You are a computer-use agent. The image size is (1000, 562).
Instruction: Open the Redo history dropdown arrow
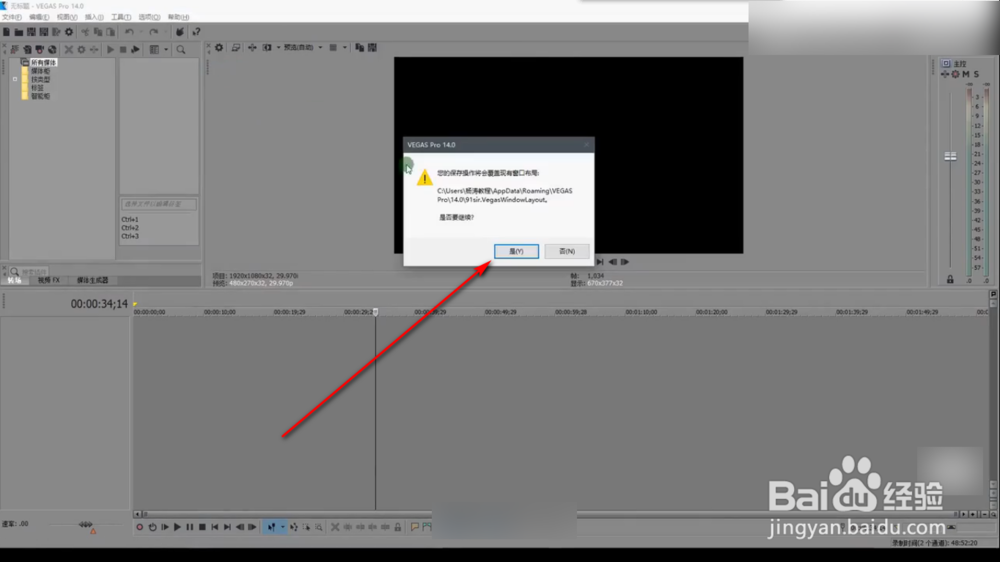point(164,32)
